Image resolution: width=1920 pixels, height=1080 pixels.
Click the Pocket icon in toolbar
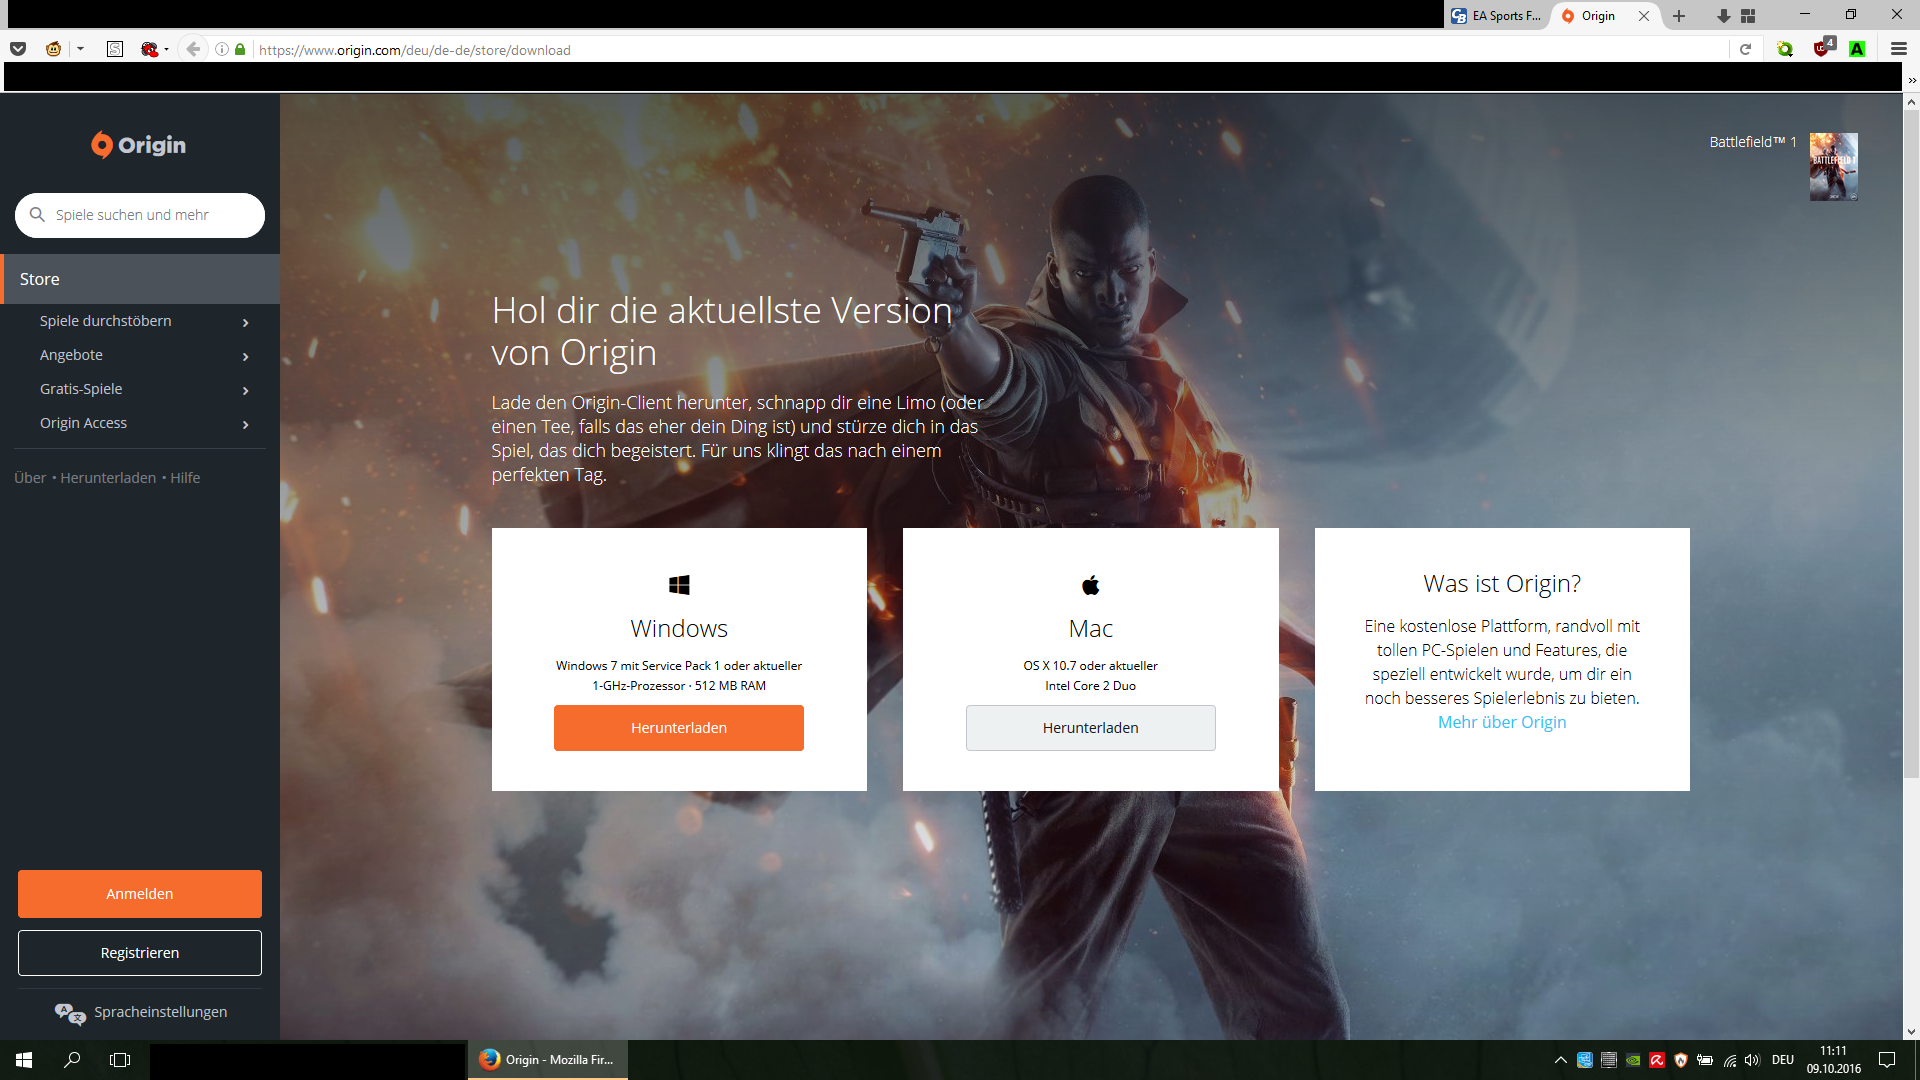tap(18, 49)
